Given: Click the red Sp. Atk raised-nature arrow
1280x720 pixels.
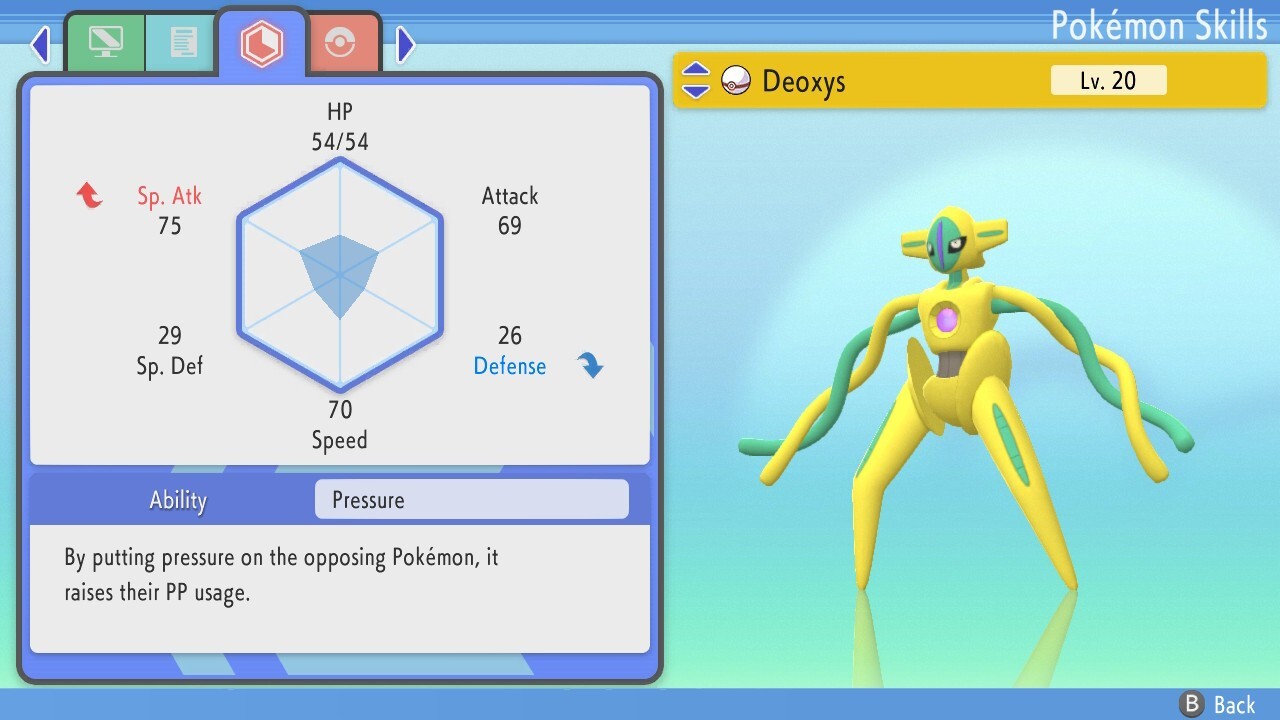Looking at the screenshot, I should [90, 195].
